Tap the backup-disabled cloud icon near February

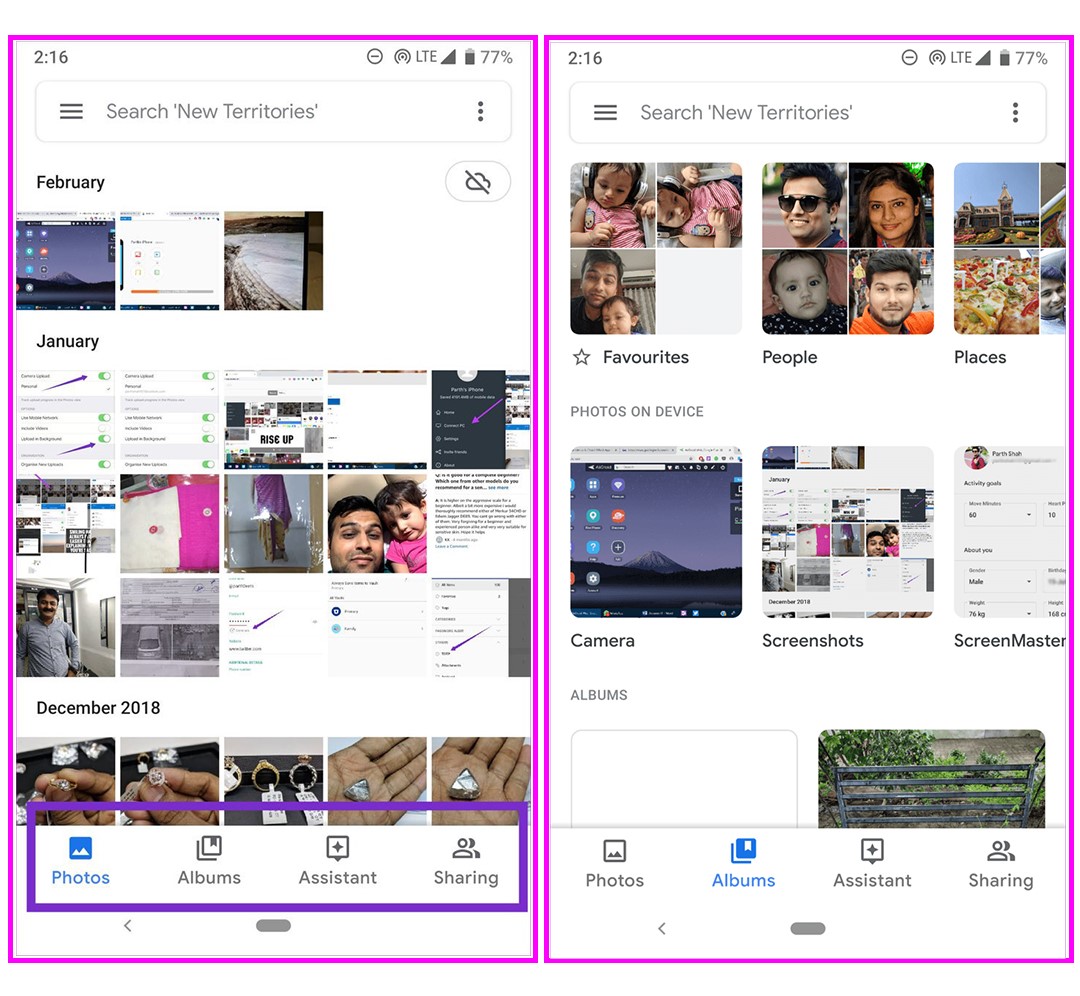tap(478, 182)
